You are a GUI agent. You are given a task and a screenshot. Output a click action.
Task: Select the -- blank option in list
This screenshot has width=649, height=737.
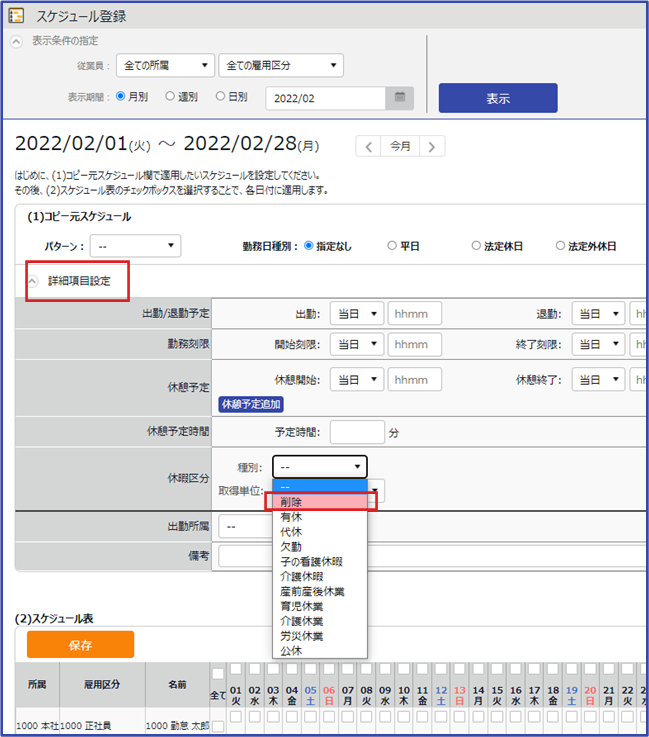tap(320, 486)
